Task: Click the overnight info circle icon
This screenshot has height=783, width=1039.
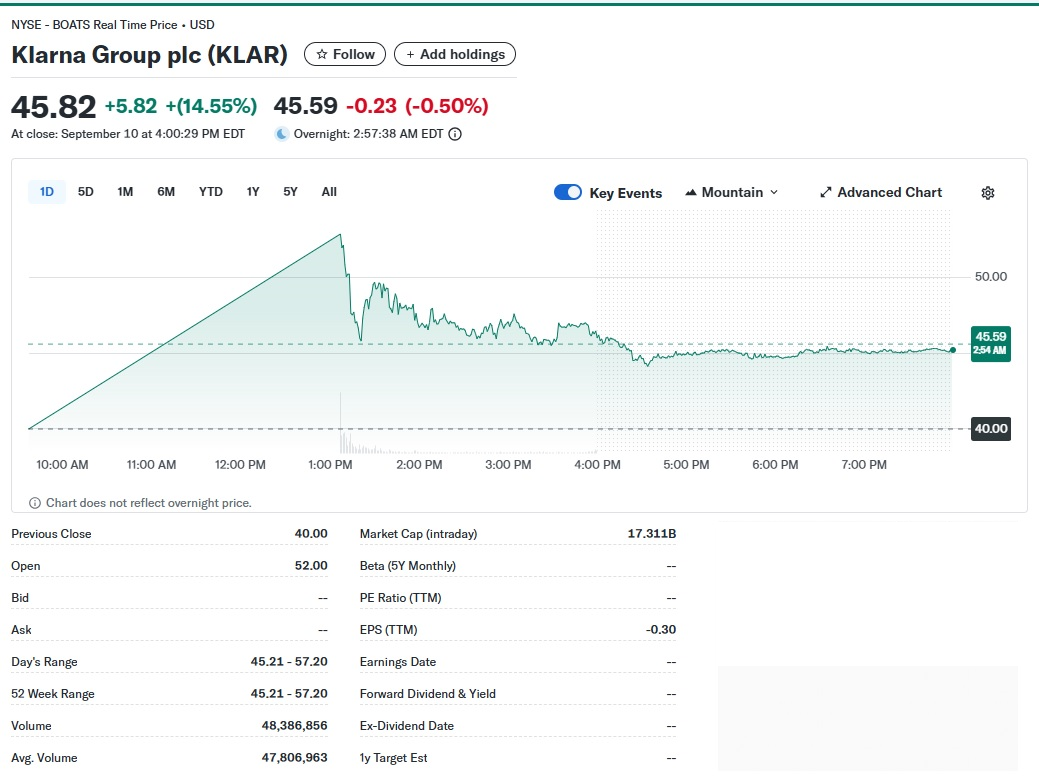Action: (x=455, y=134)
